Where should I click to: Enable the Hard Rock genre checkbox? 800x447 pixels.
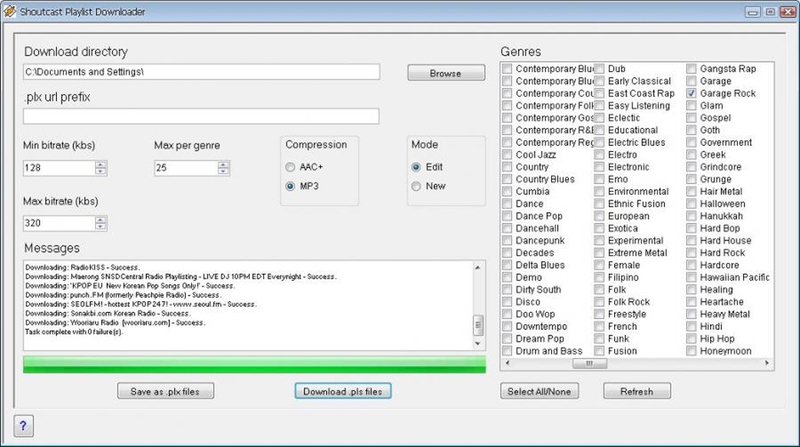tap(691, 253)
